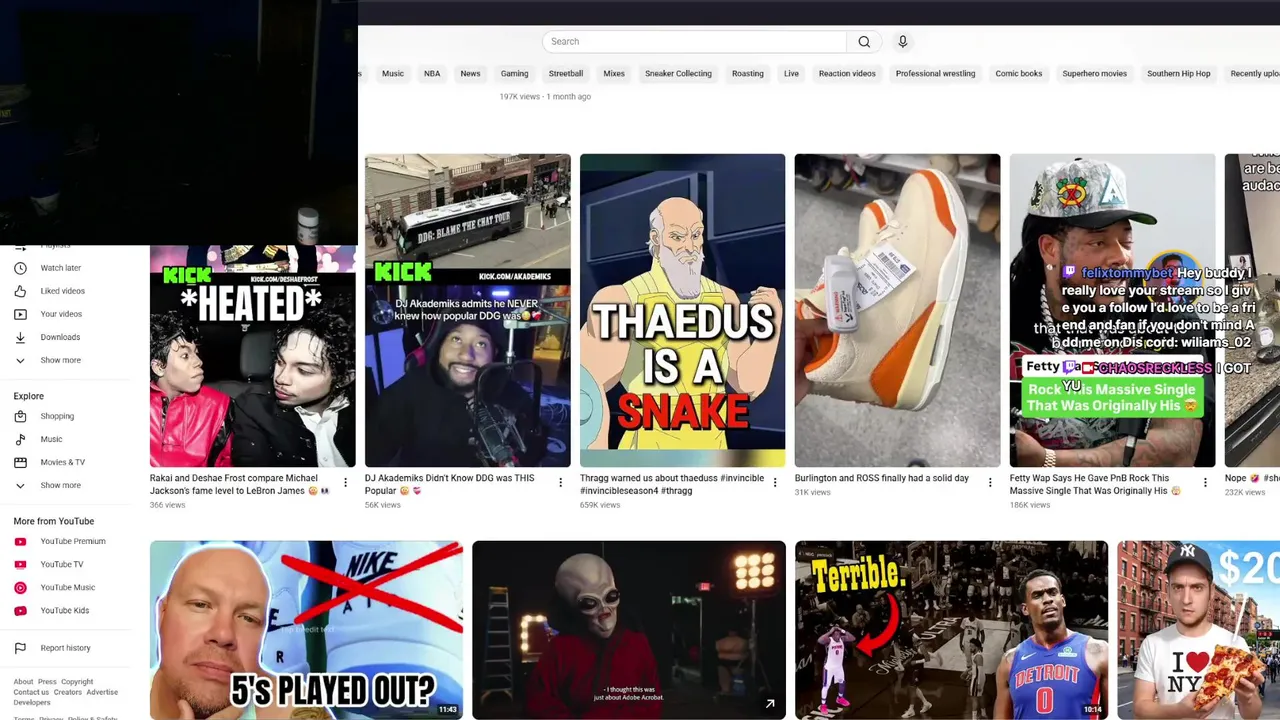
Task: Click the Press footer link
Action: [x=47, y=682]
